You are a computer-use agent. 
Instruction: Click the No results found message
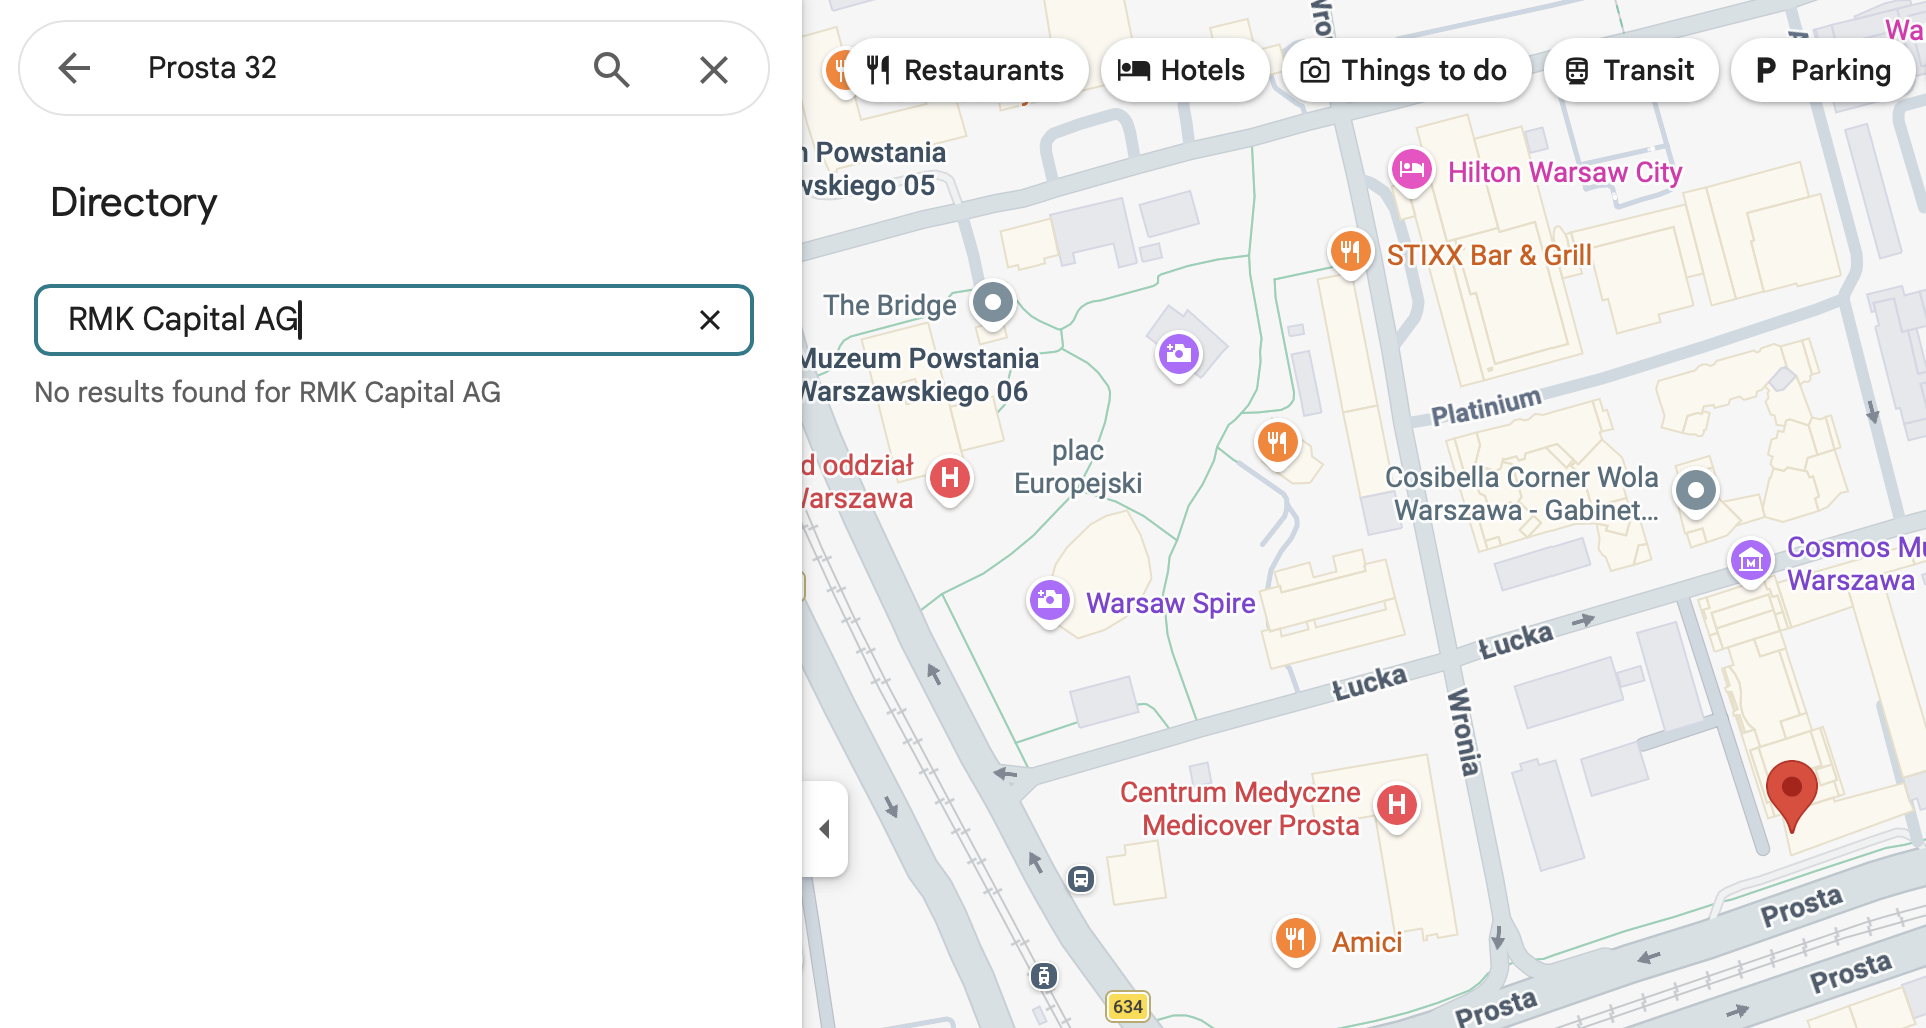click(x=268, y=392)
